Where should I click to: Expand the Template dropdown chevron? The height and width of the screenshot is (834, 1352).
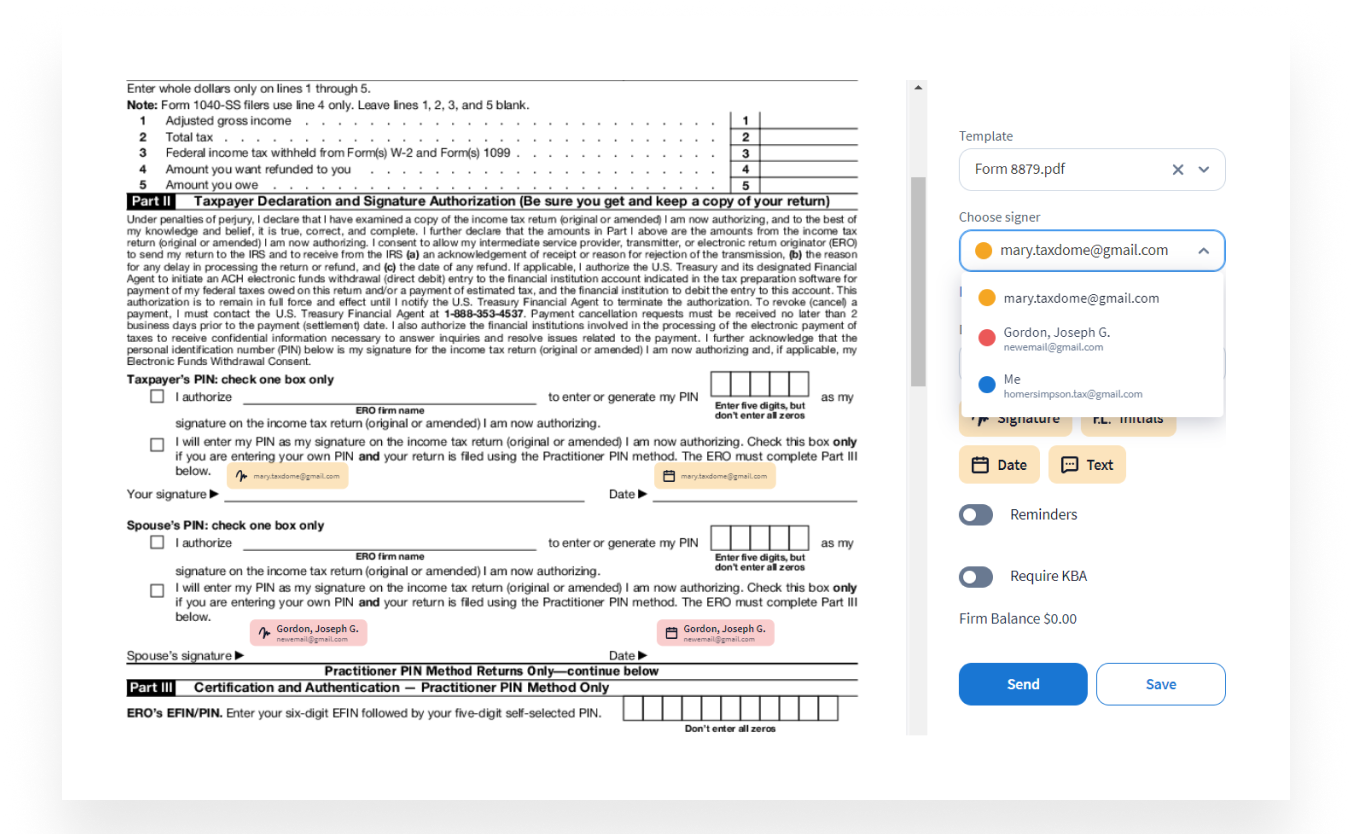point(1204,170)
